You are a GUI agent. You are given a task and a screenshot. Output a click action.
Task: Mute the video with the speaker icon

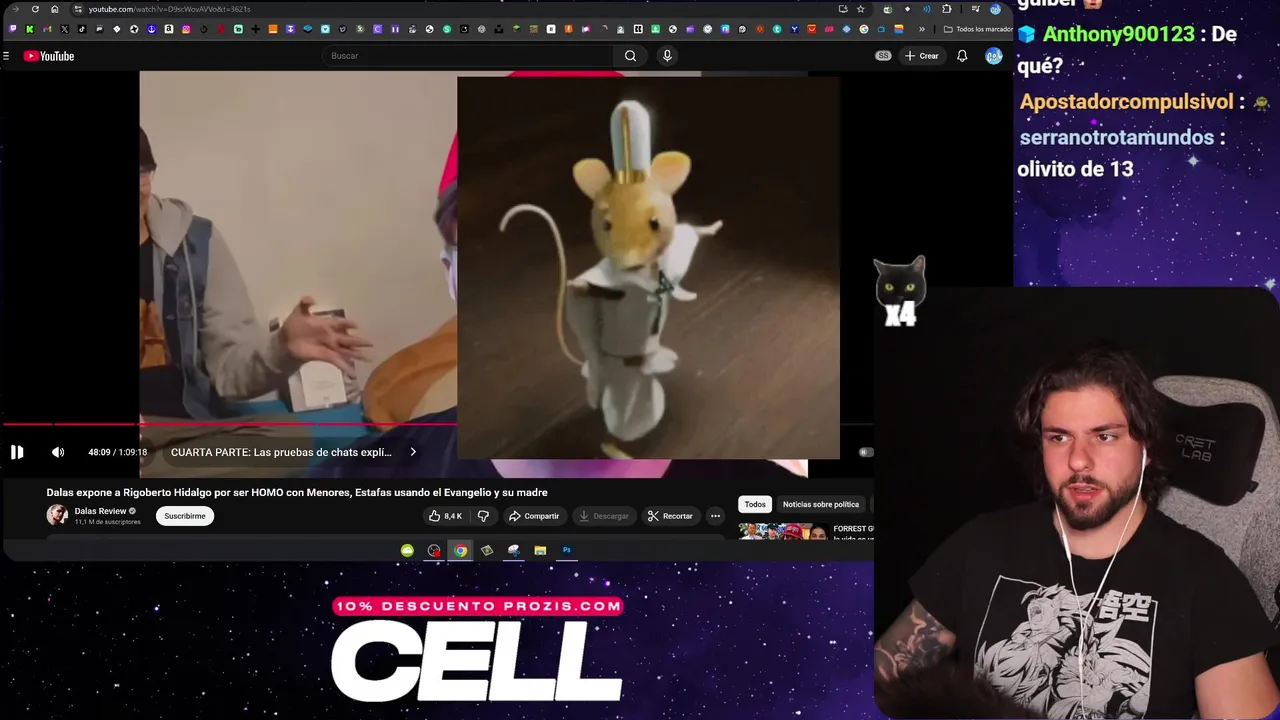[58, 452]
